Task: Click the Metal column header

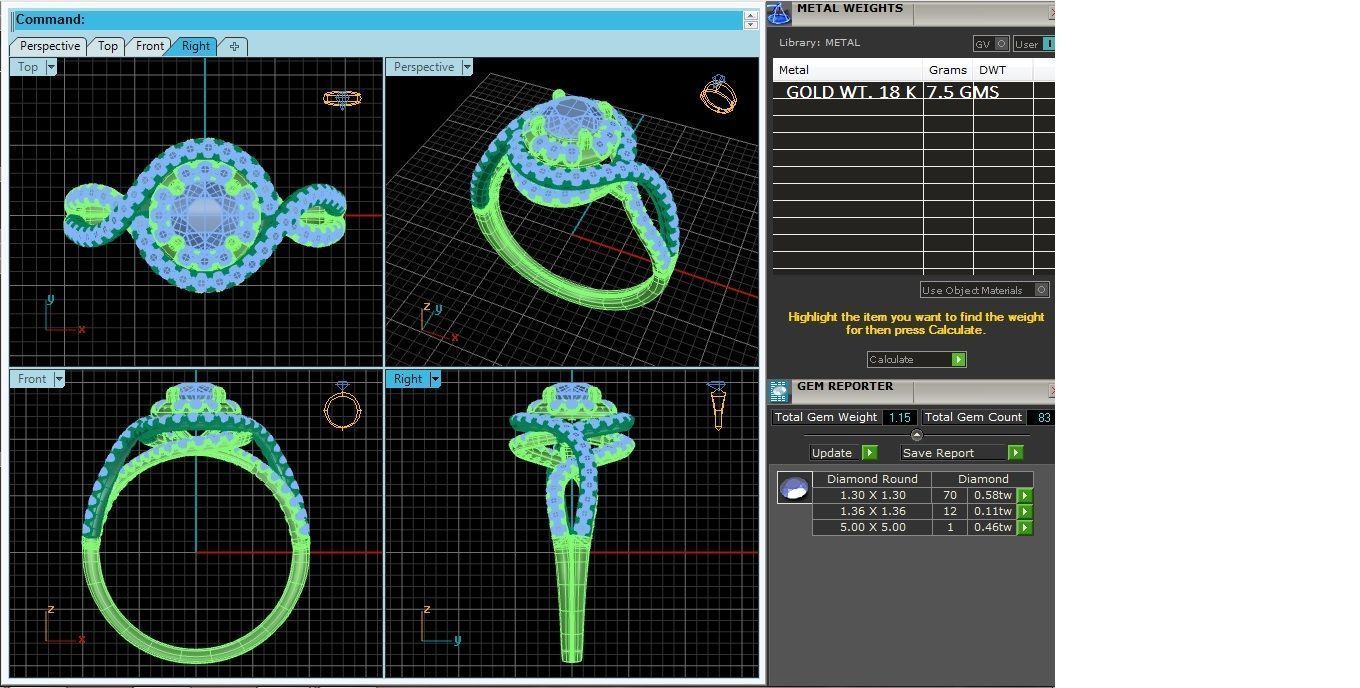Action: [x=847, y=70]
